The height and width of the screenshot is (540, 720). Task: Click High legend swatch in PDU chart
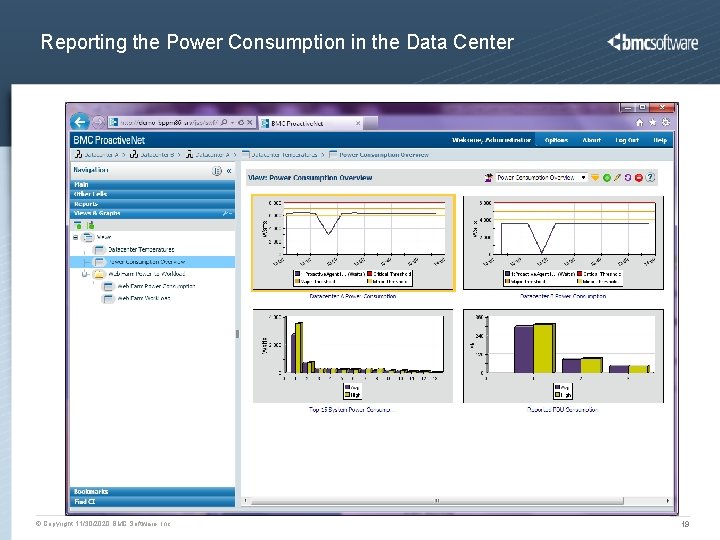point(558,395)
